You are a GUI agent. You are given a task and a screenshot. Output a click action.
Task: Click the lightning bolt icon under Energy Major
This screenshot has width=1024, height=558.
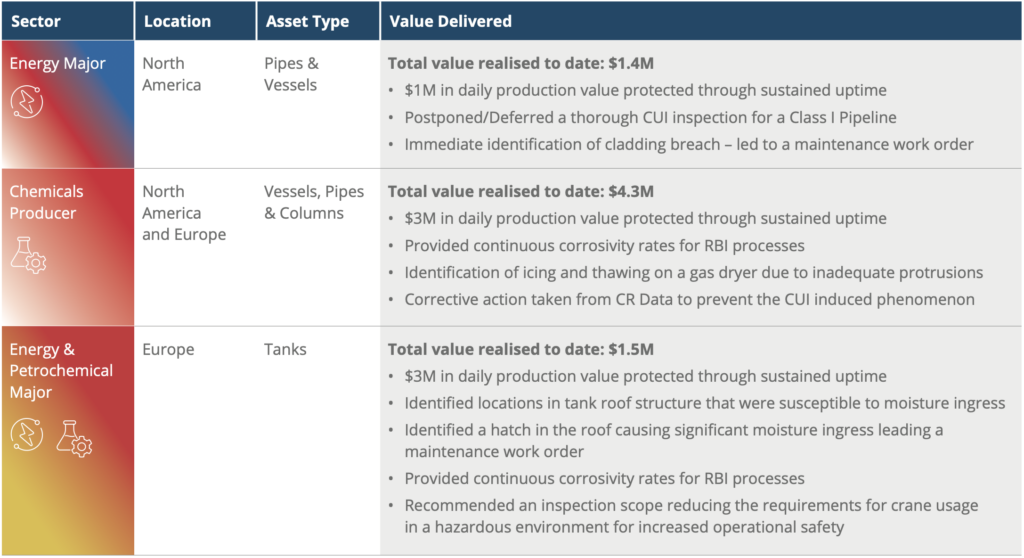coord(27,102)
